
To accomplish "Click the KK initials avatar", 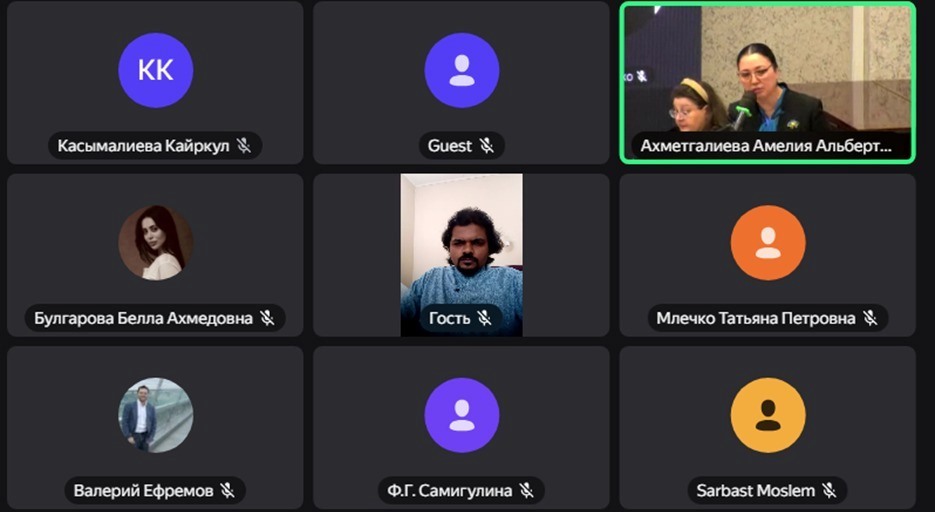I will [x=156, y=70].
